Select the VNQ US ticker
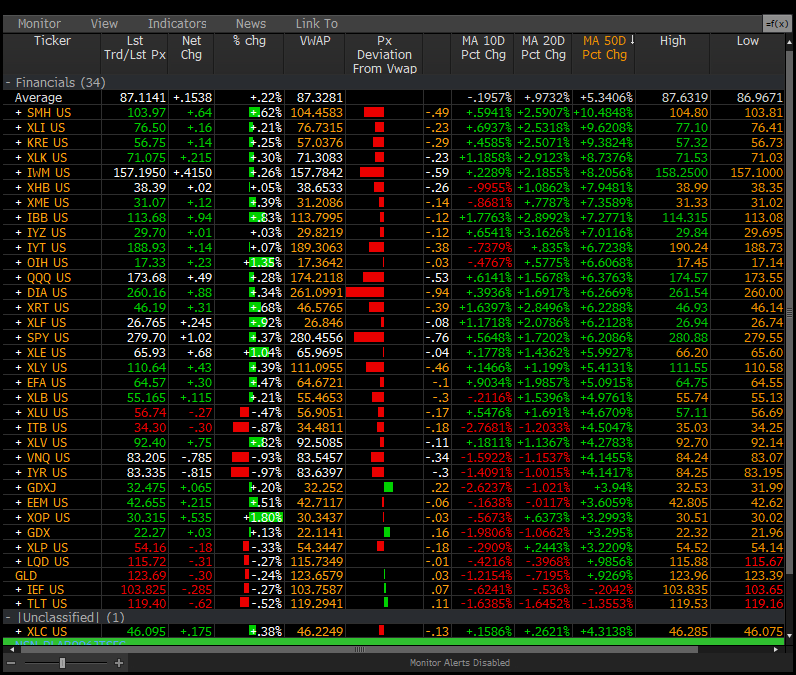The height and width of the screenshot is (675, 796). tap(48, 458)
